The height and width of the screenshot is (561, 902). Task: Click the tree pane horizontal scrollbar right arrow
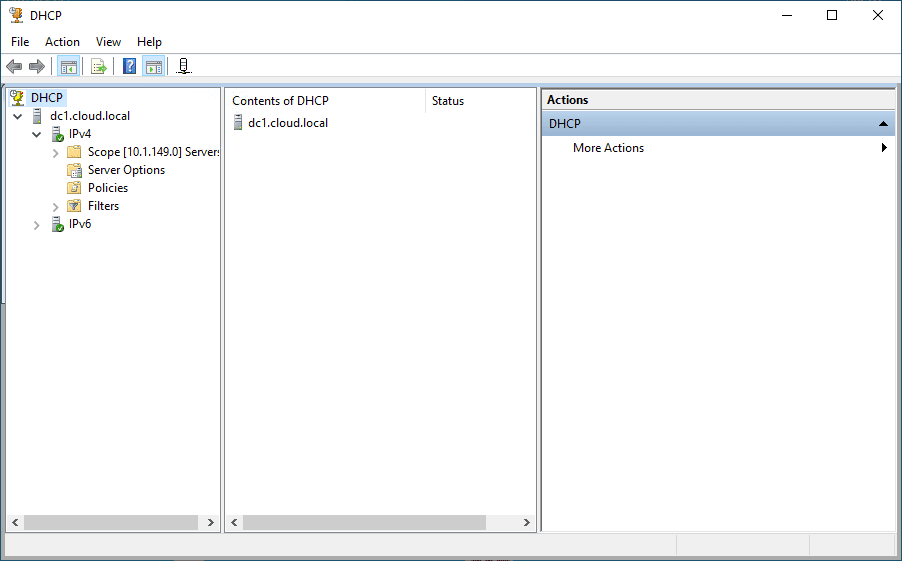[211, 522]
